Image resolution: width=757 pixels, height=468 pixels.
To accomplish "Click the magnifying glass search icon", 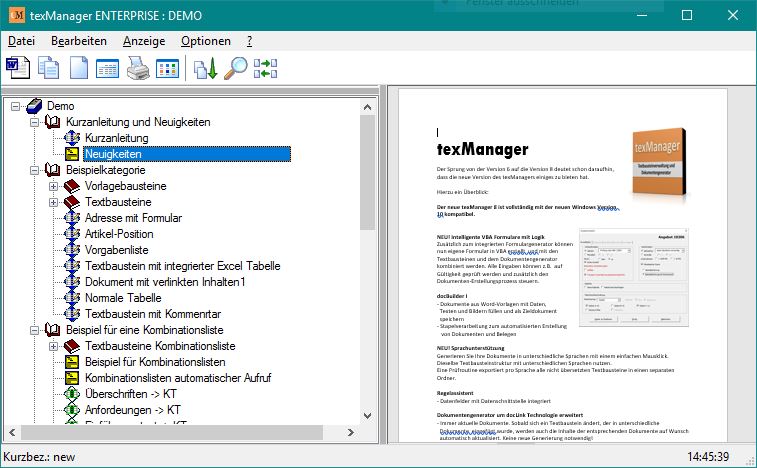I will 236,68.
